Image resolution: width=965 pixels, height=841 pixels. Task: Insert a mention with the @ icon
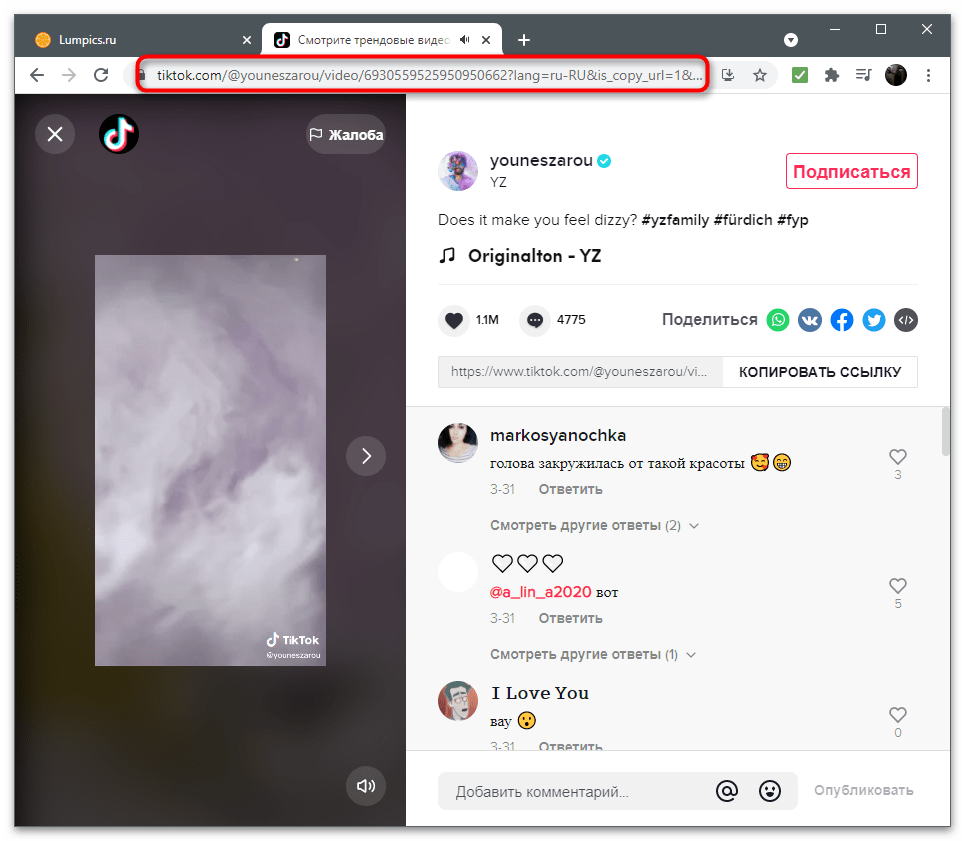click(x=727, y=791)
